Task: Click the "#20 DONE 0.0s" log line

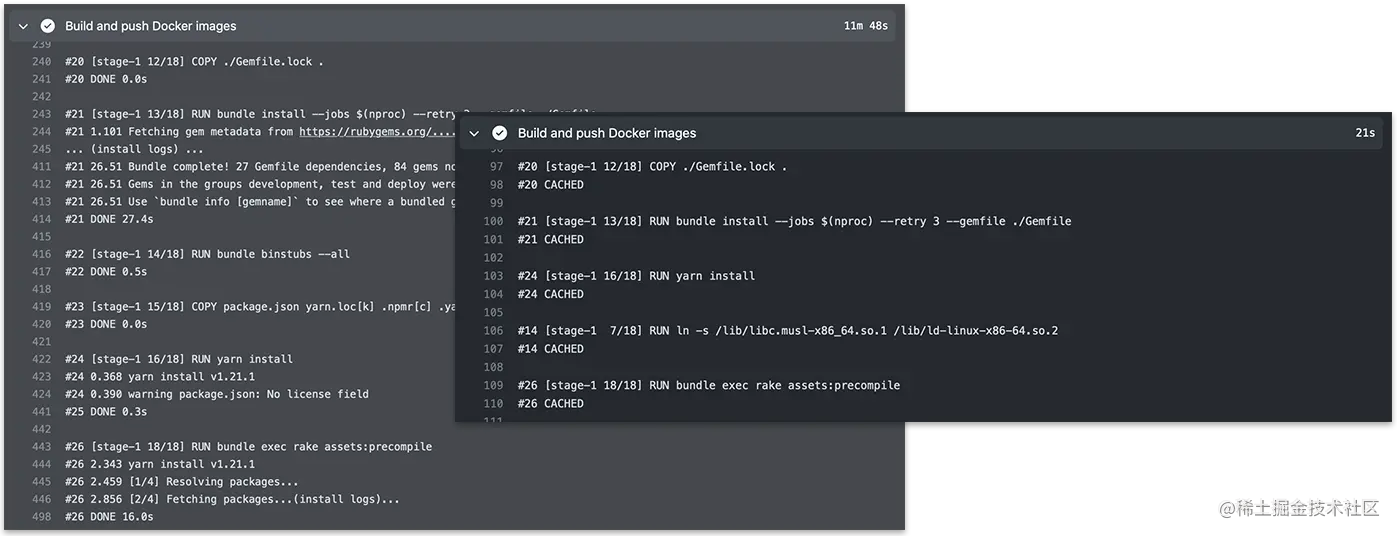Action: [x=105, y=79]
